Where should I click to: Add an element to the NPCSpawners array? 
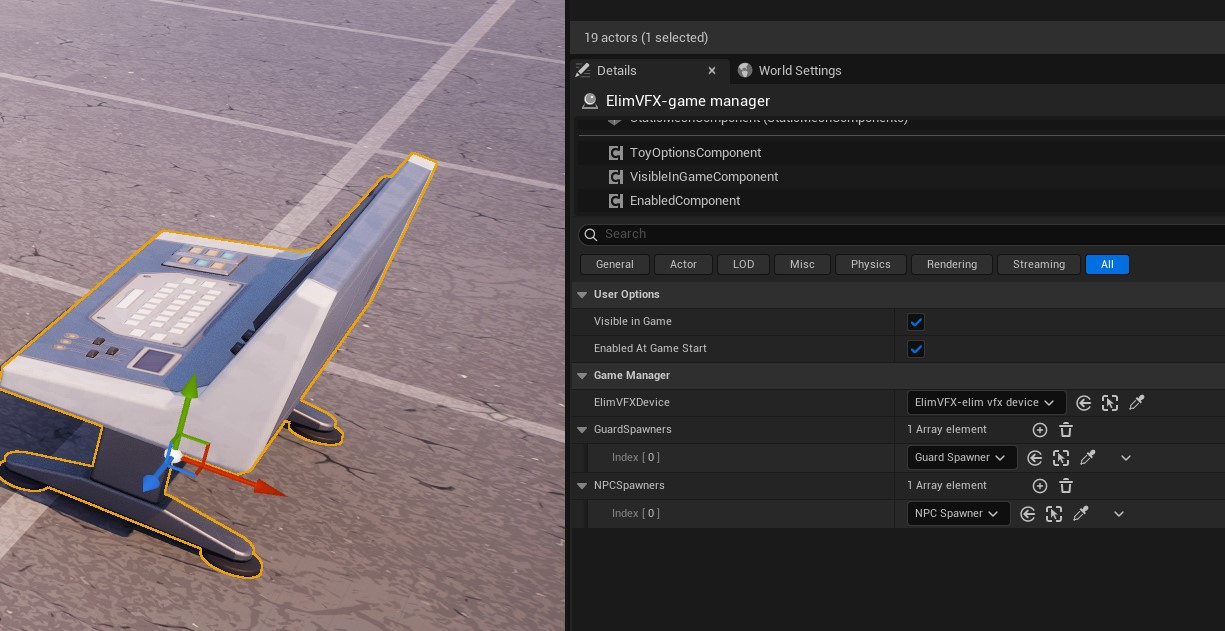pyautogui.click(x=1039, y=486)
